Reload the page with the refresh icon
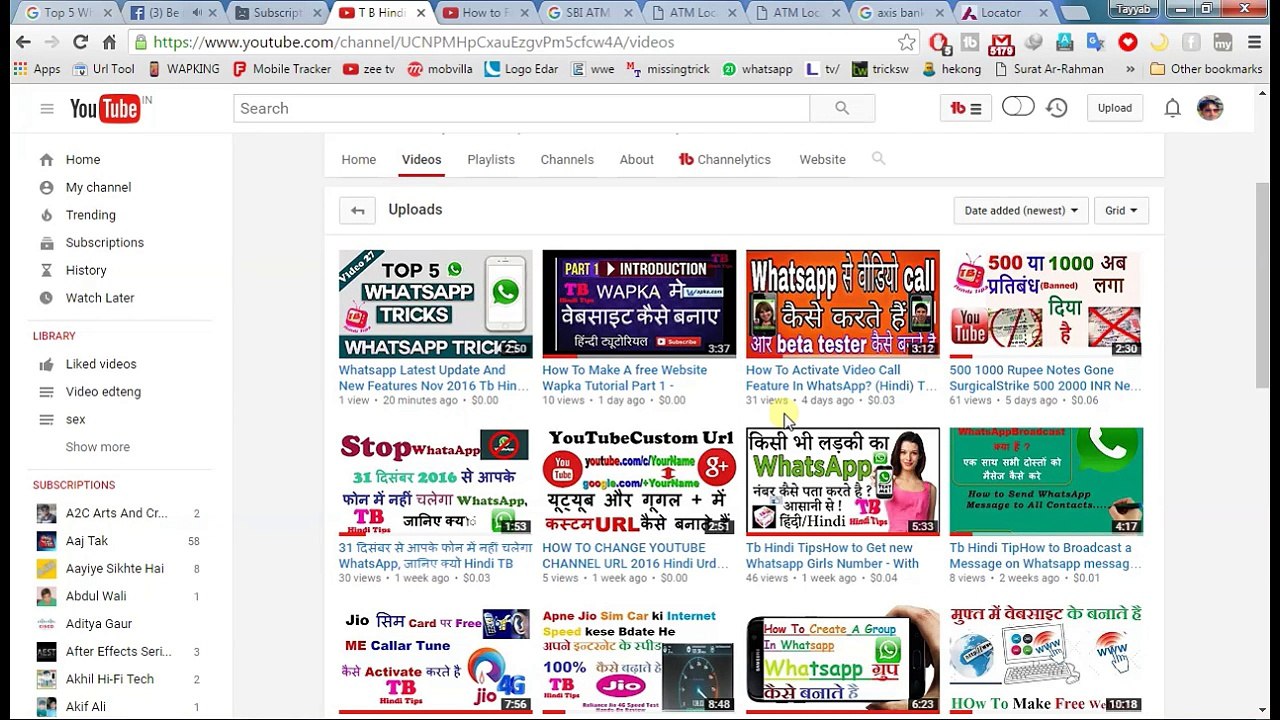Image resolution: width=1280 pixels, height=720 pixels. point(80,42)
